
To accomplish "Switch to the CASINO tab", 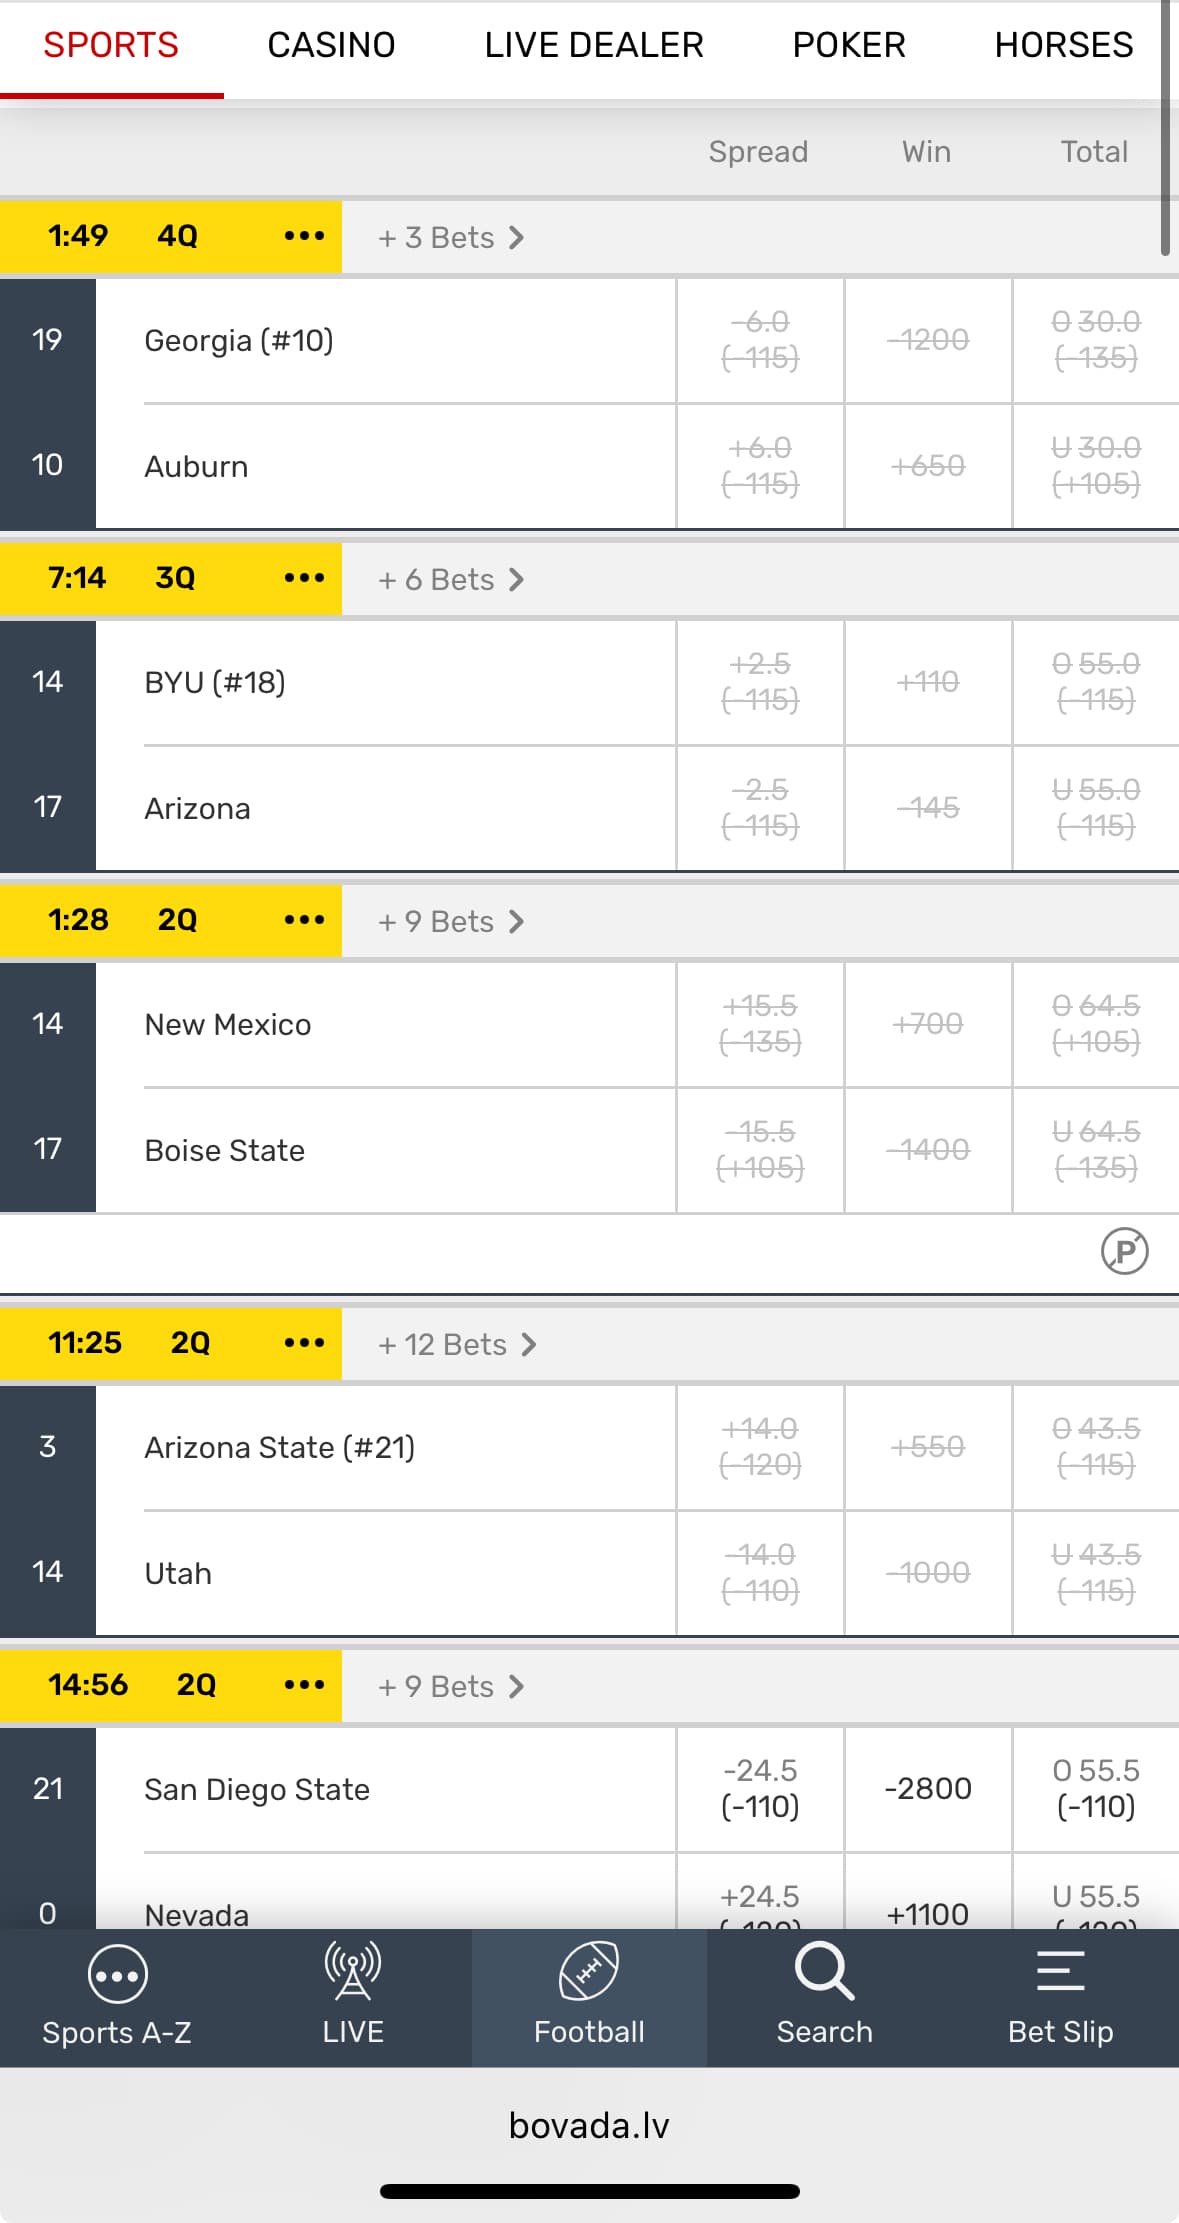I will click(x=331, y=45).
